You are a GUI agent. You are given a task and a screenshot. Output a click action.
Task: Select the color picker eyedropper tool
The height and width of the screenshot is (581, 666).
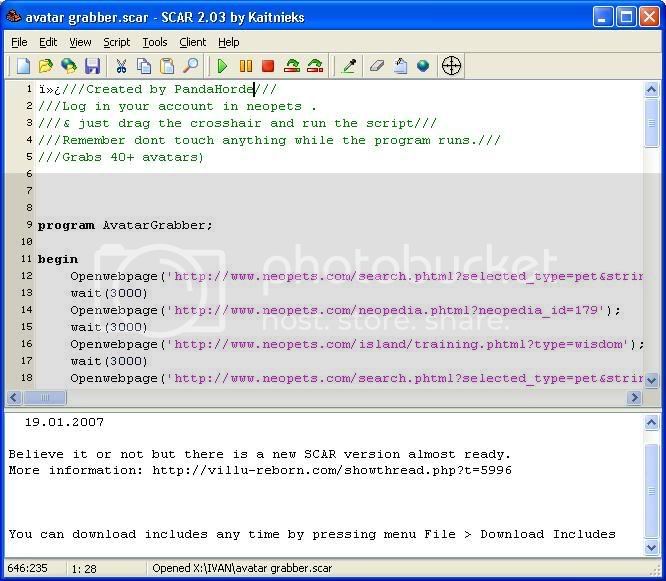click(349, 66)
